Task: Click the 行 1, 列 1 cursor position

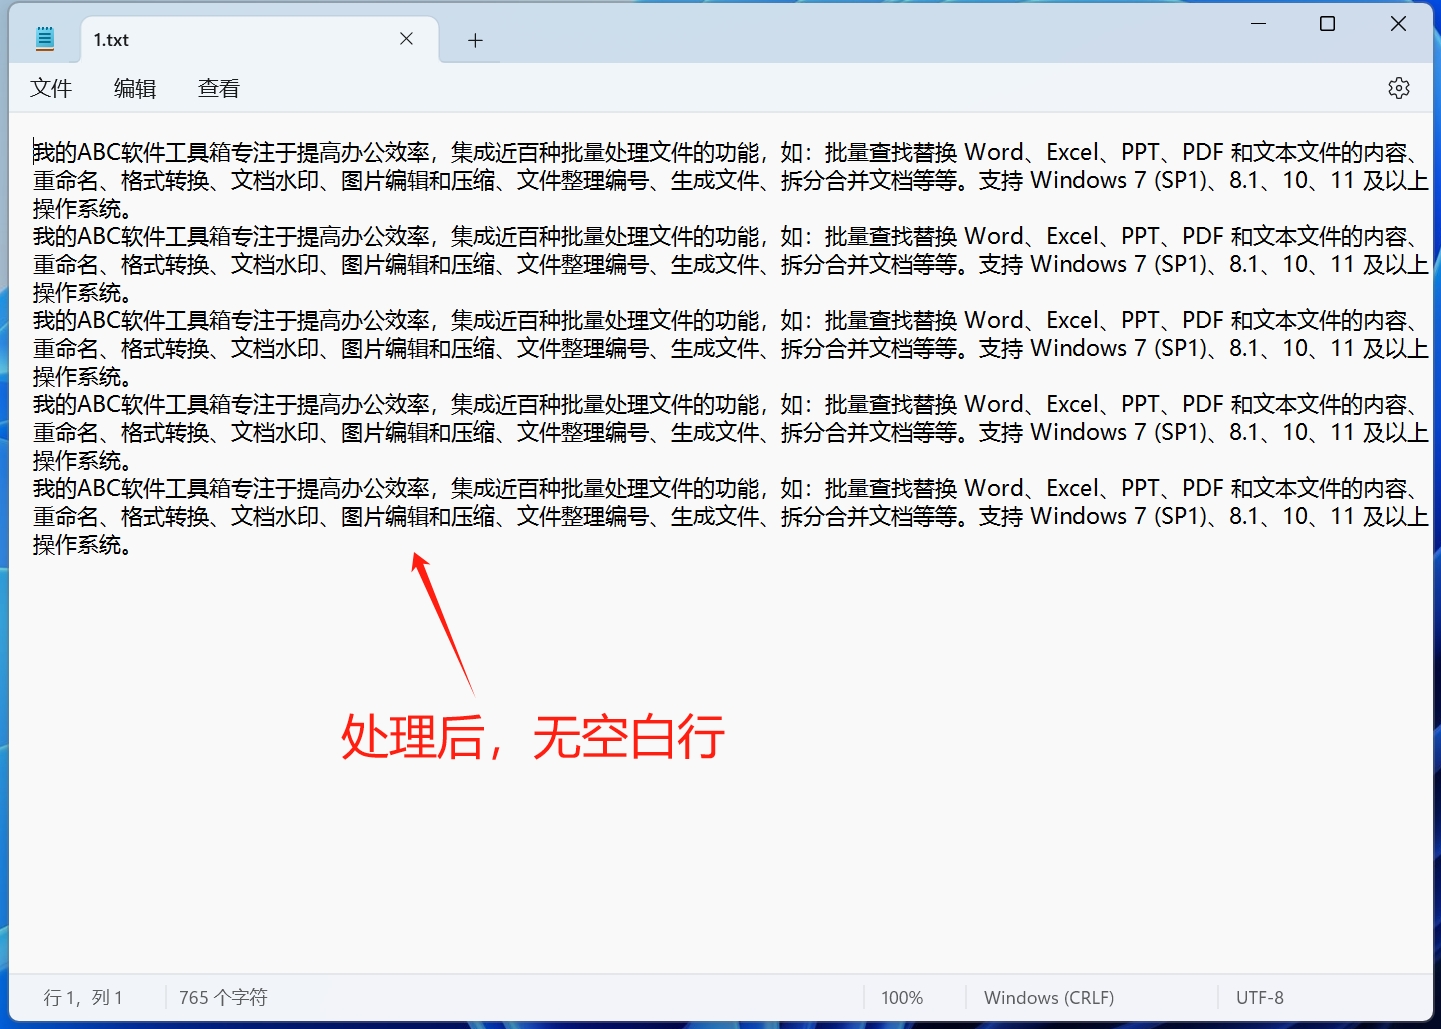Action: (83, 998)
